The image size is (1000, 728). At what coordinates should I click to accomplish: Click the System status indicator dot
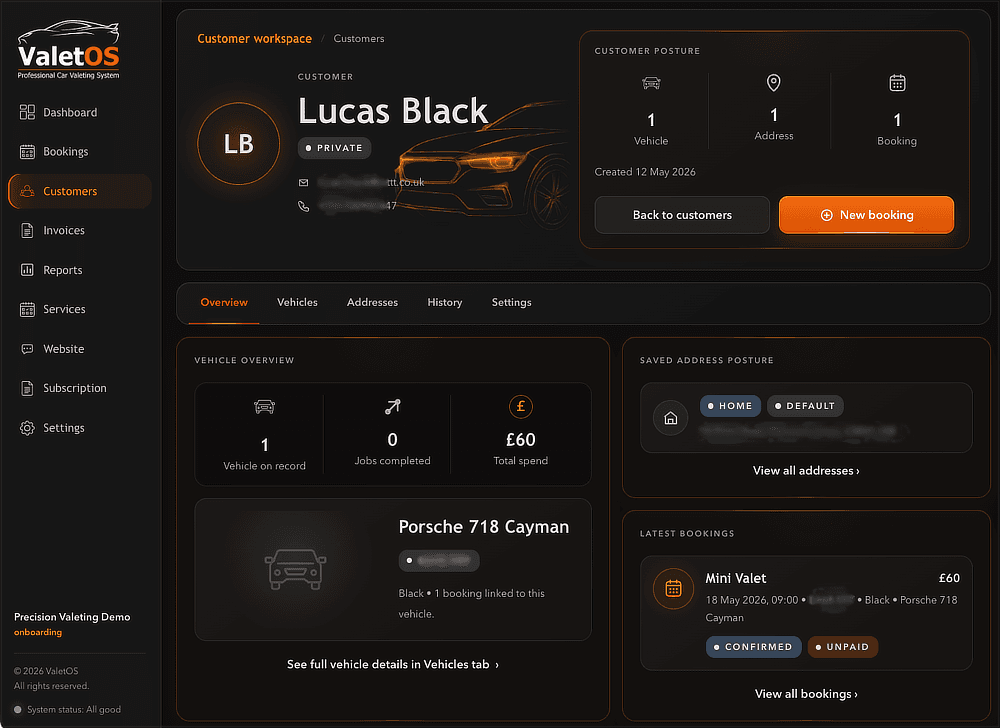tap(18, 710)
